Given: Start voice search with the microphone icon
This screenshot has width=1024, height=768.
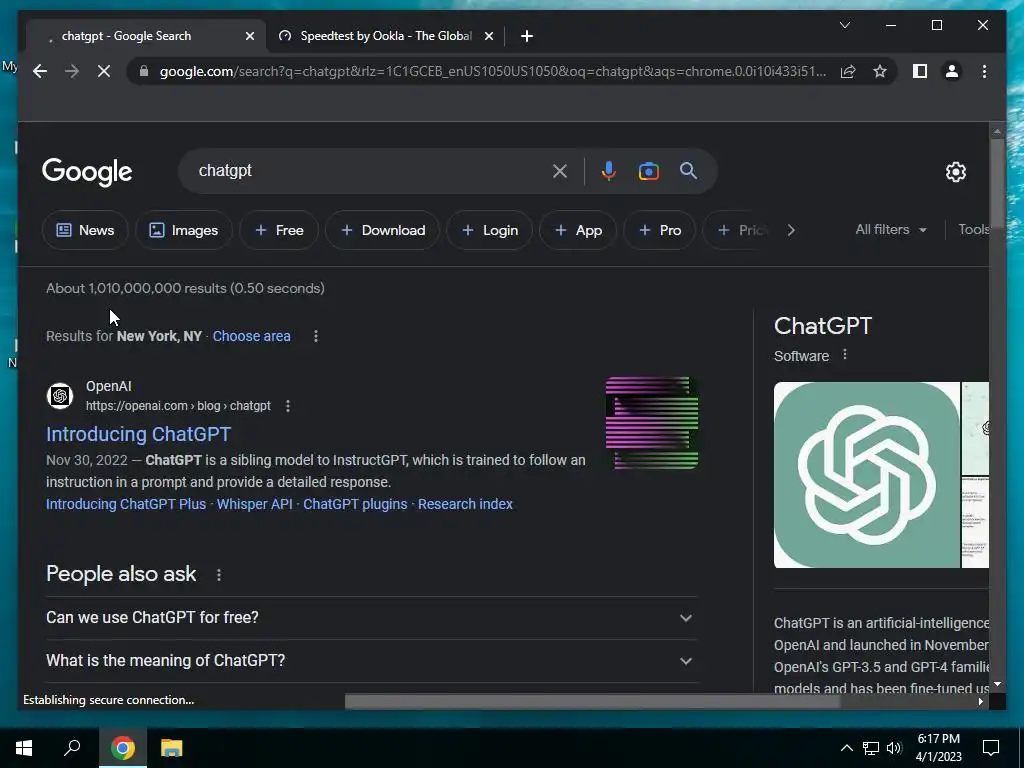Looking at the screenshot, I should 608,171.
